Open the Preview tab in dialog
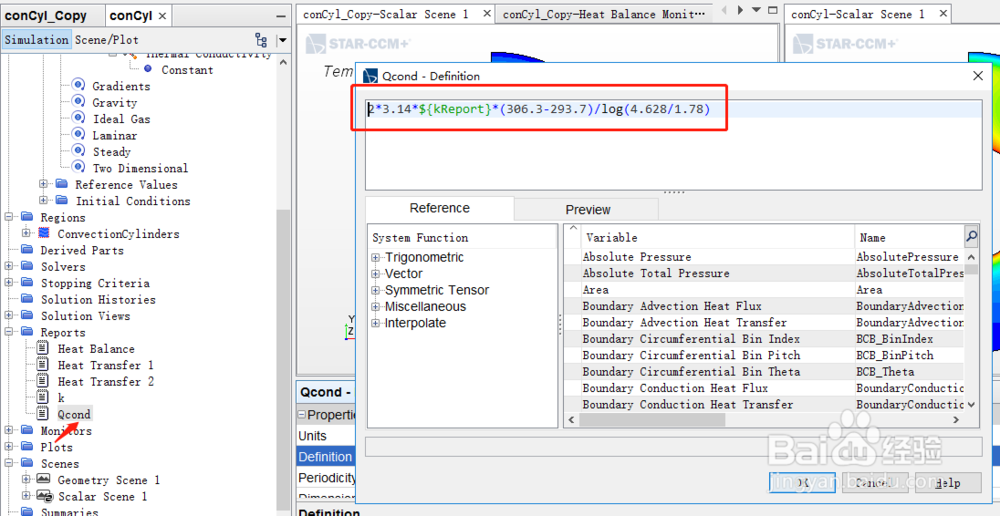 tap(587, 209)
